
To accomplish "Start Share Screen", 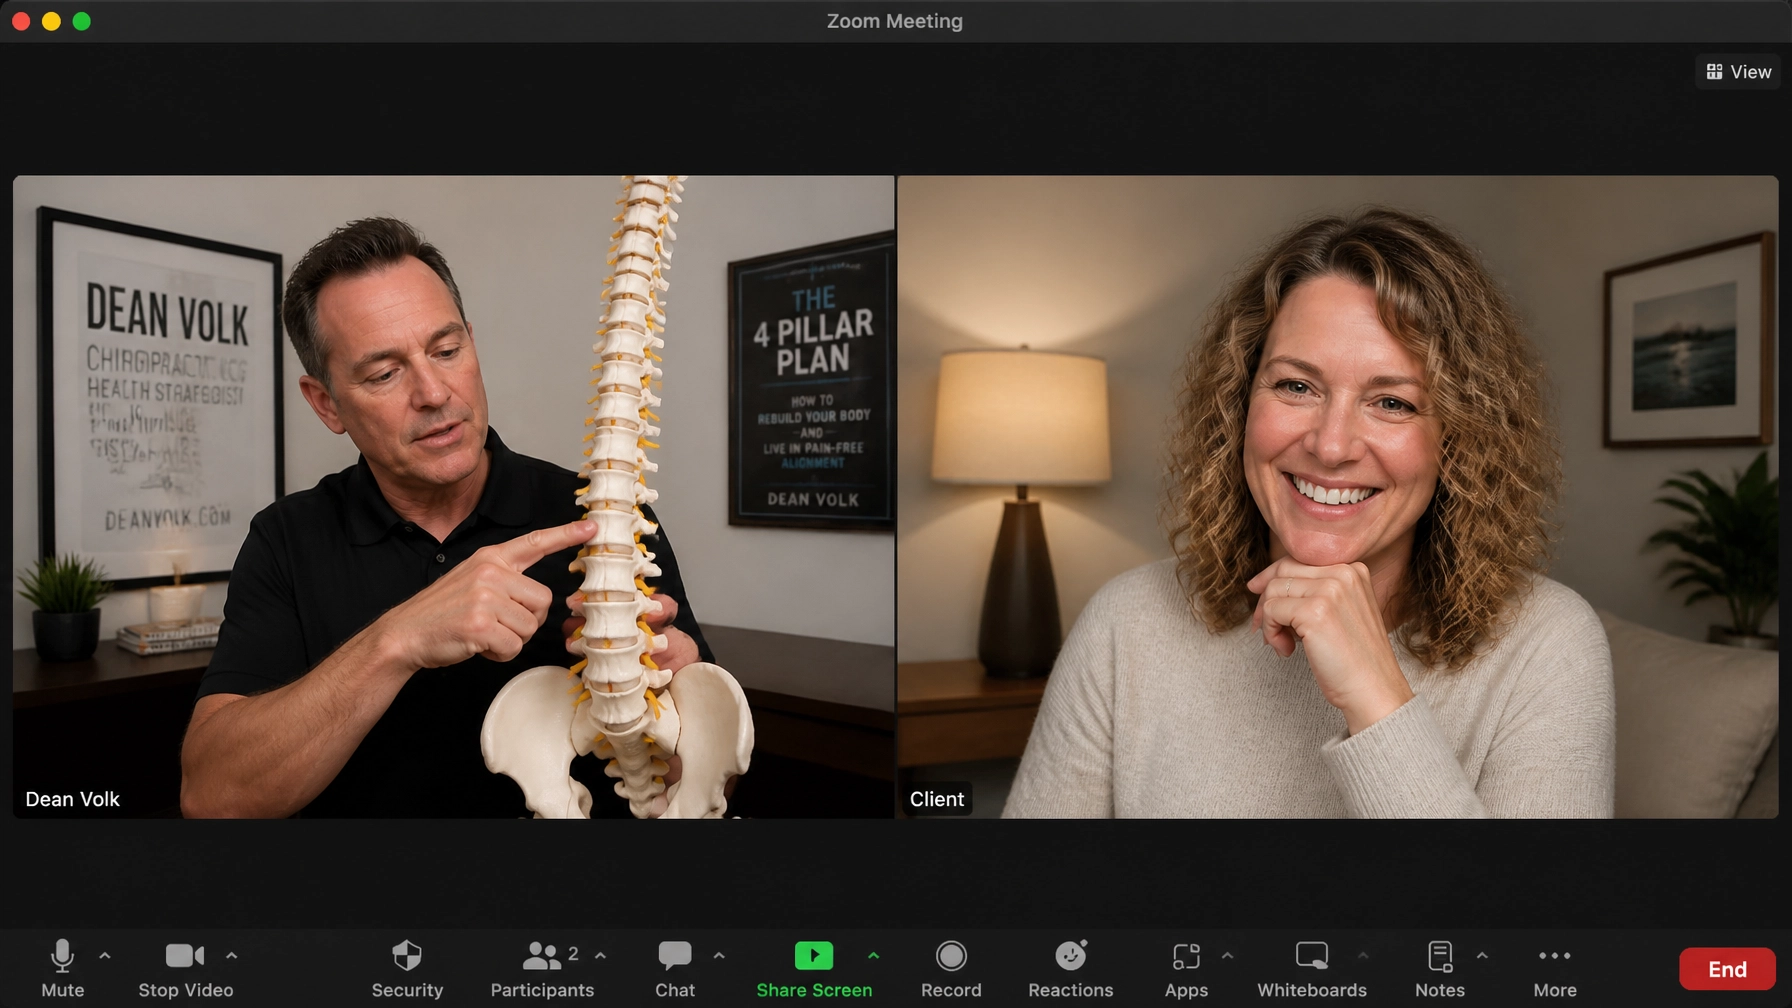I will (x=814, y=968).
